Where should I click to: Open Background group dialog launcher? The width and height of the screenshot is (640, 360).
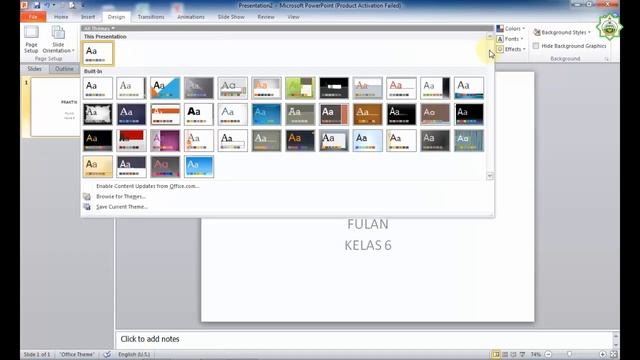click(x=607, y=59)
